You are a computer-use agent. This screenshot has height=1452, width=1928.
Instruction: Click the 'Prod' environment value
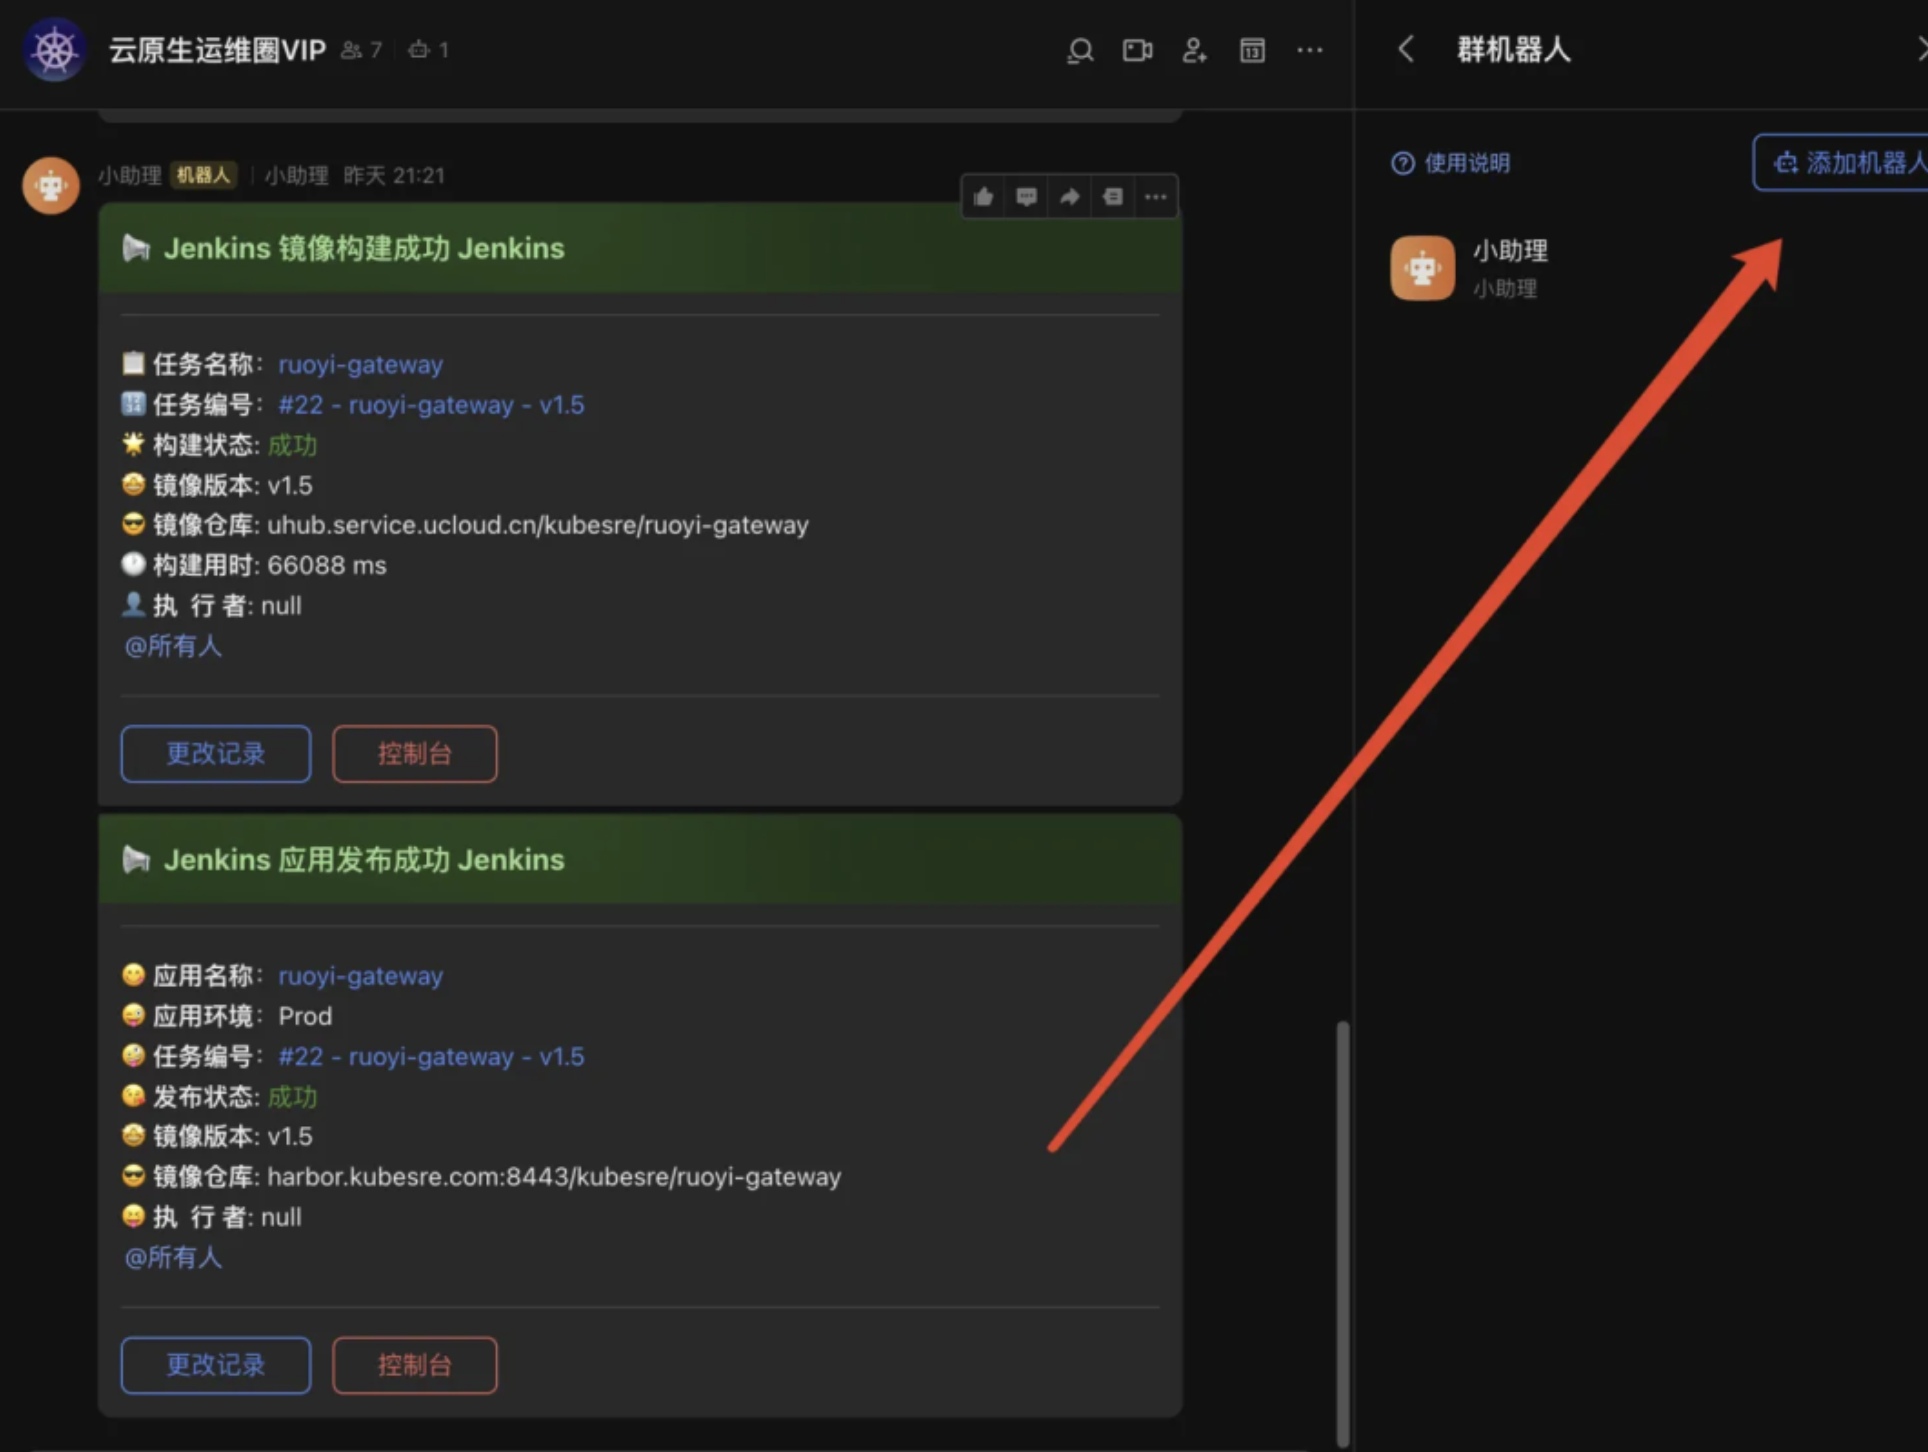tap(305, 1016)
